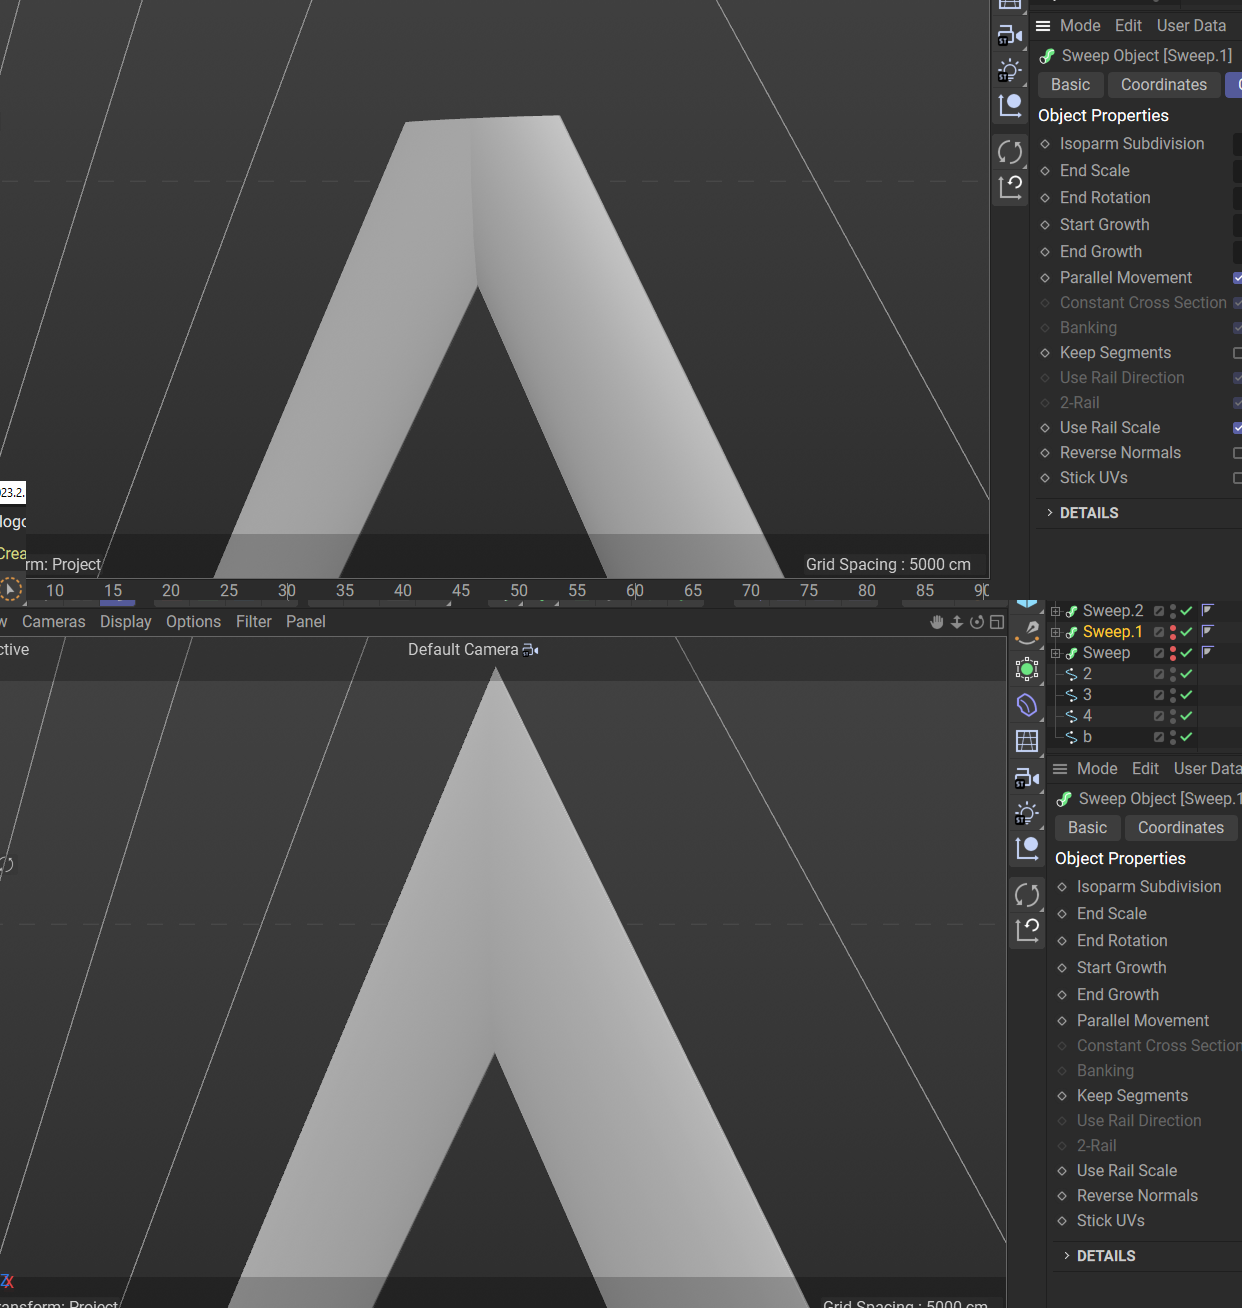The image size is (1242, 1308).
Task: Switch to Coordinates tab in upper panel
Action: 1164,85
